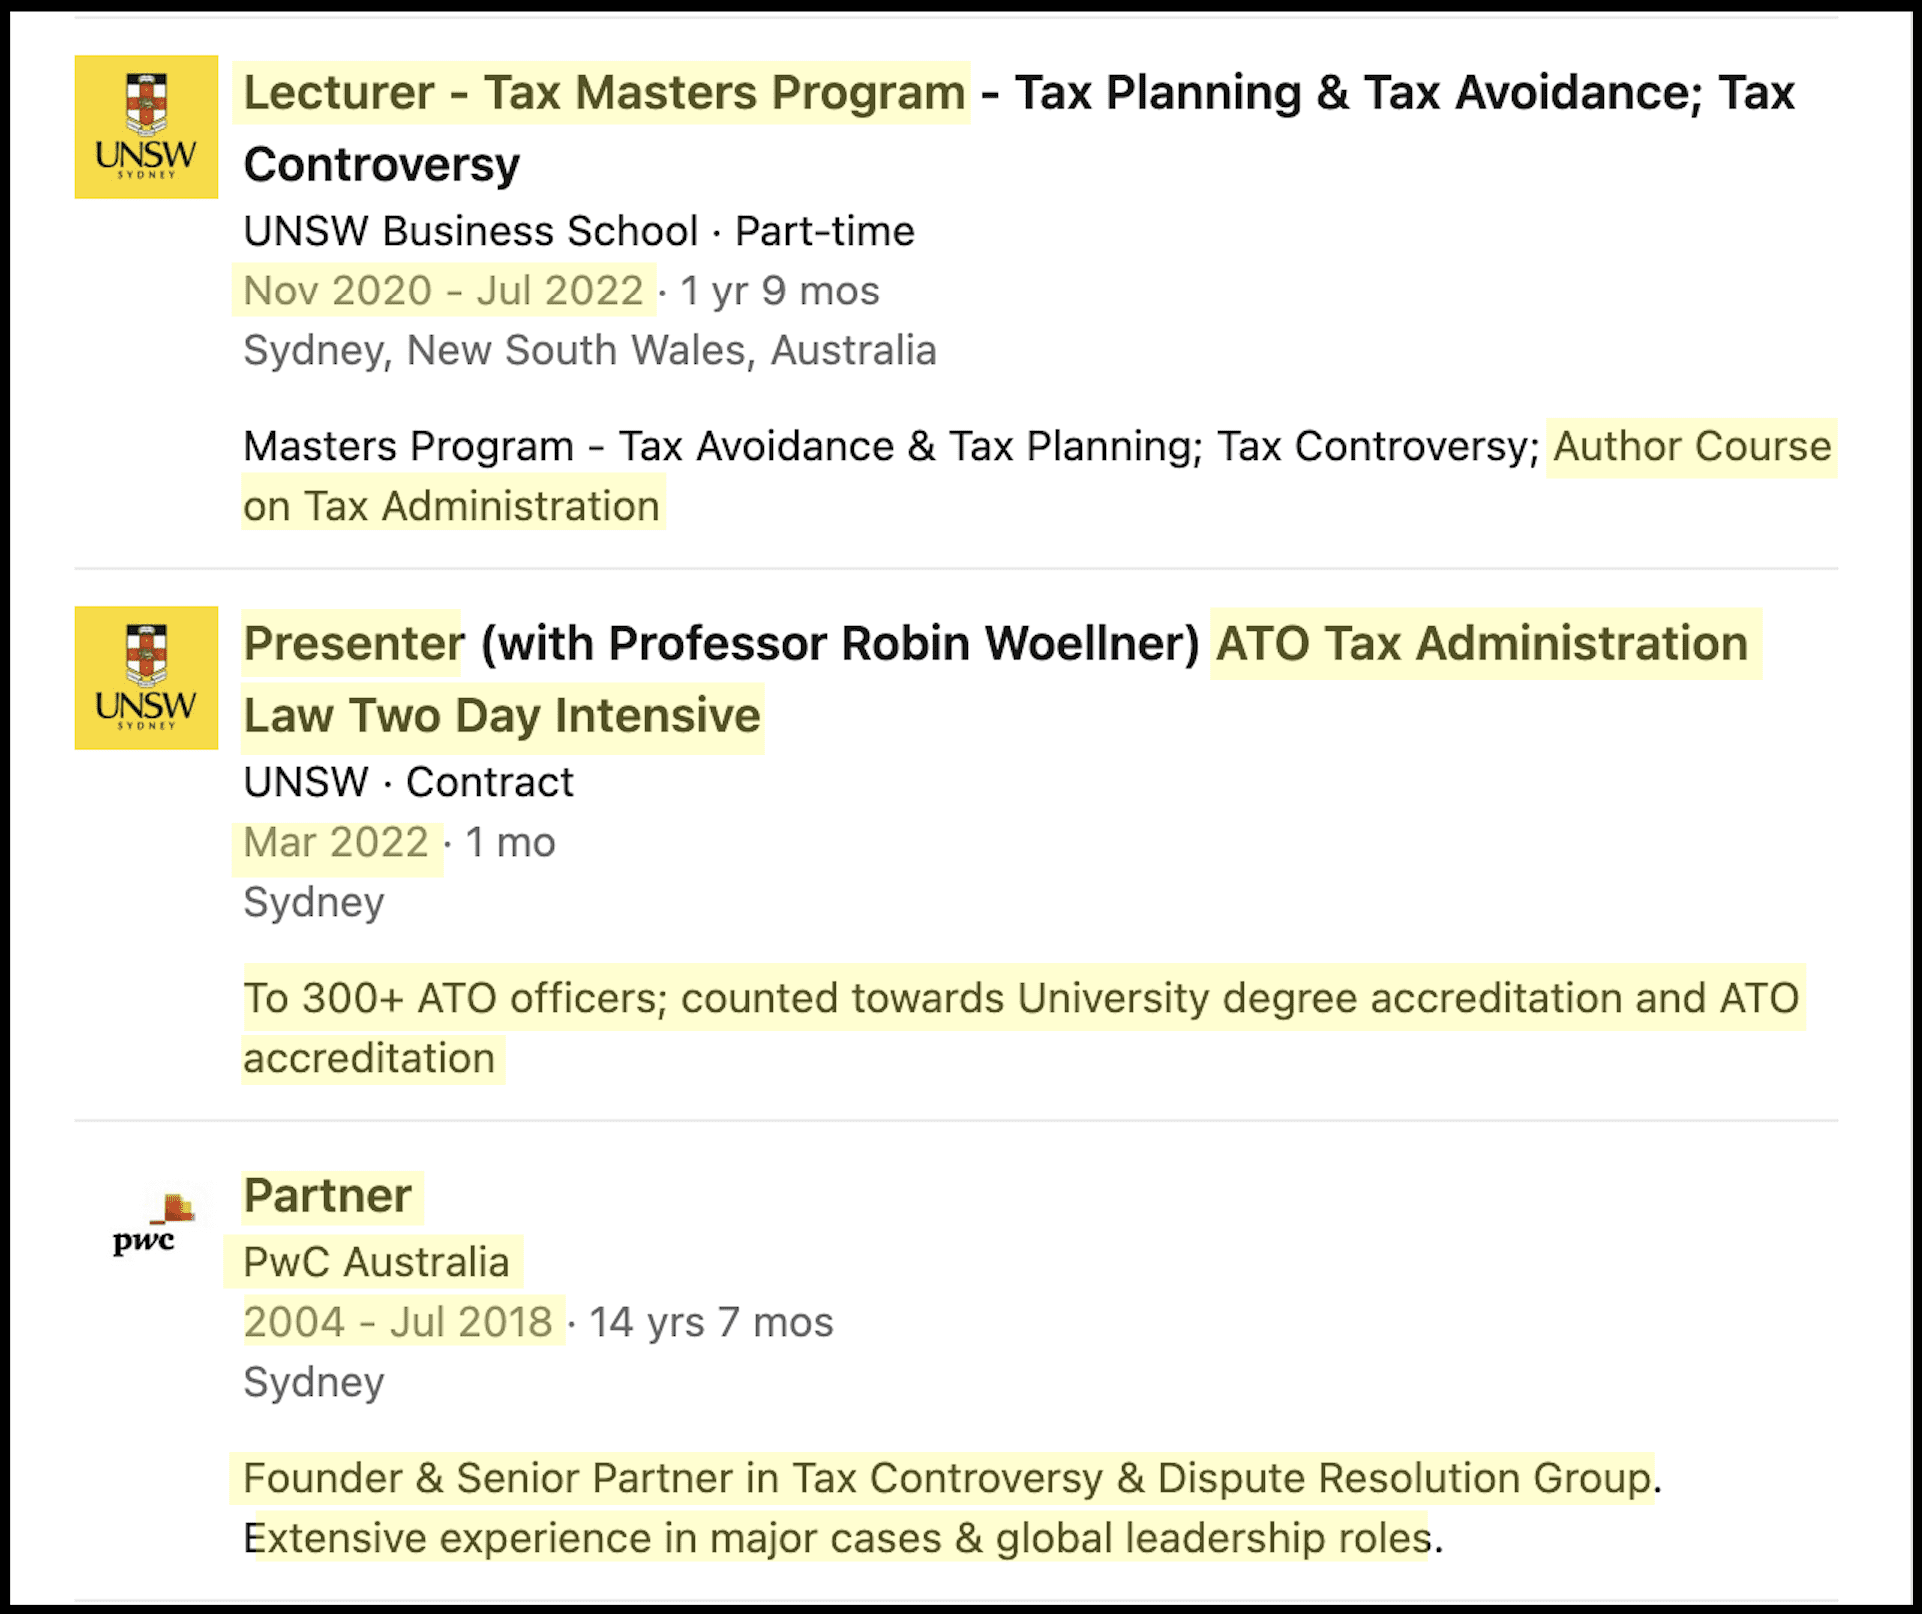The width and height of the screenshot is (1922, 1614).
Task: Click the UNSW Business School · Part-time line
Action: click(x=579, y=231)
